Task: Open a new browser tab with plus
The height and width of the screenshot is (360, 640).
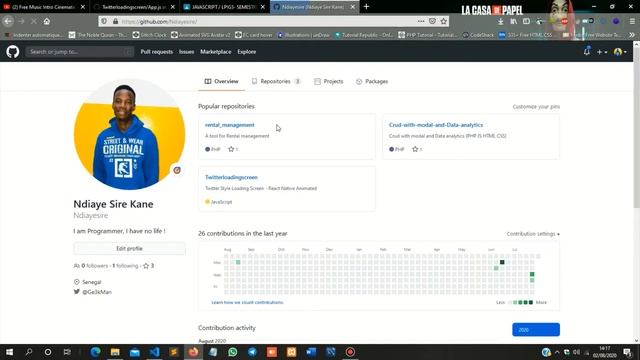Action: click(x=366, y=7)
